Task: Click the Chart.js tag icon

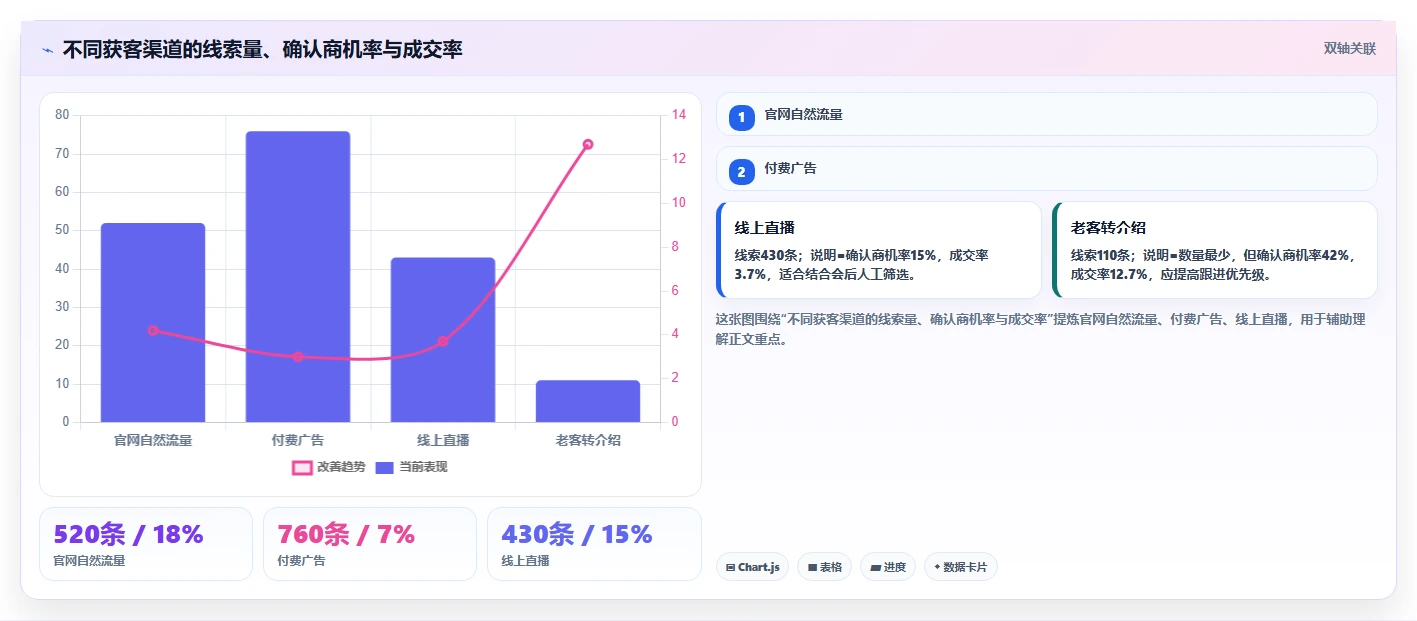Action: (x=730, y=567)
